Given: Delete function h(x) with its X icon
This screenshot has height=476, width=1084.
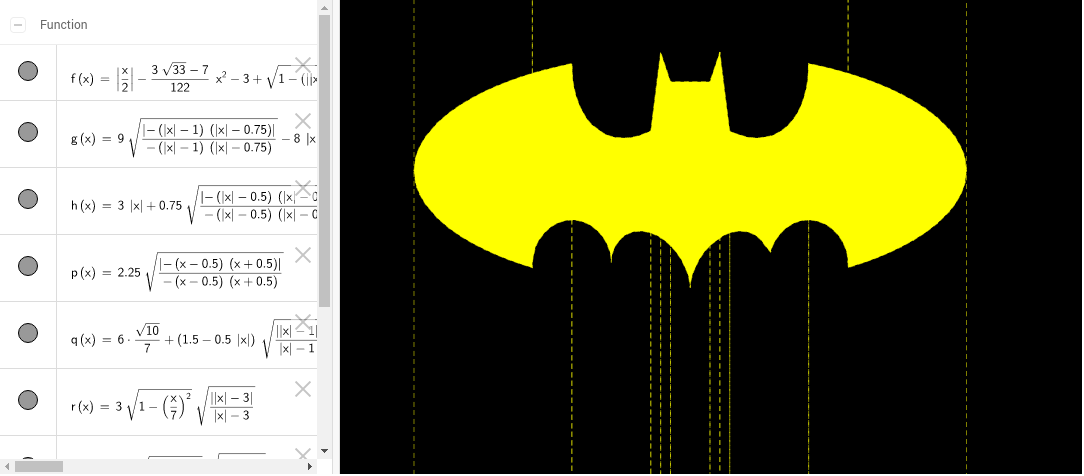Looking at the screenshot, I should 303,188.
